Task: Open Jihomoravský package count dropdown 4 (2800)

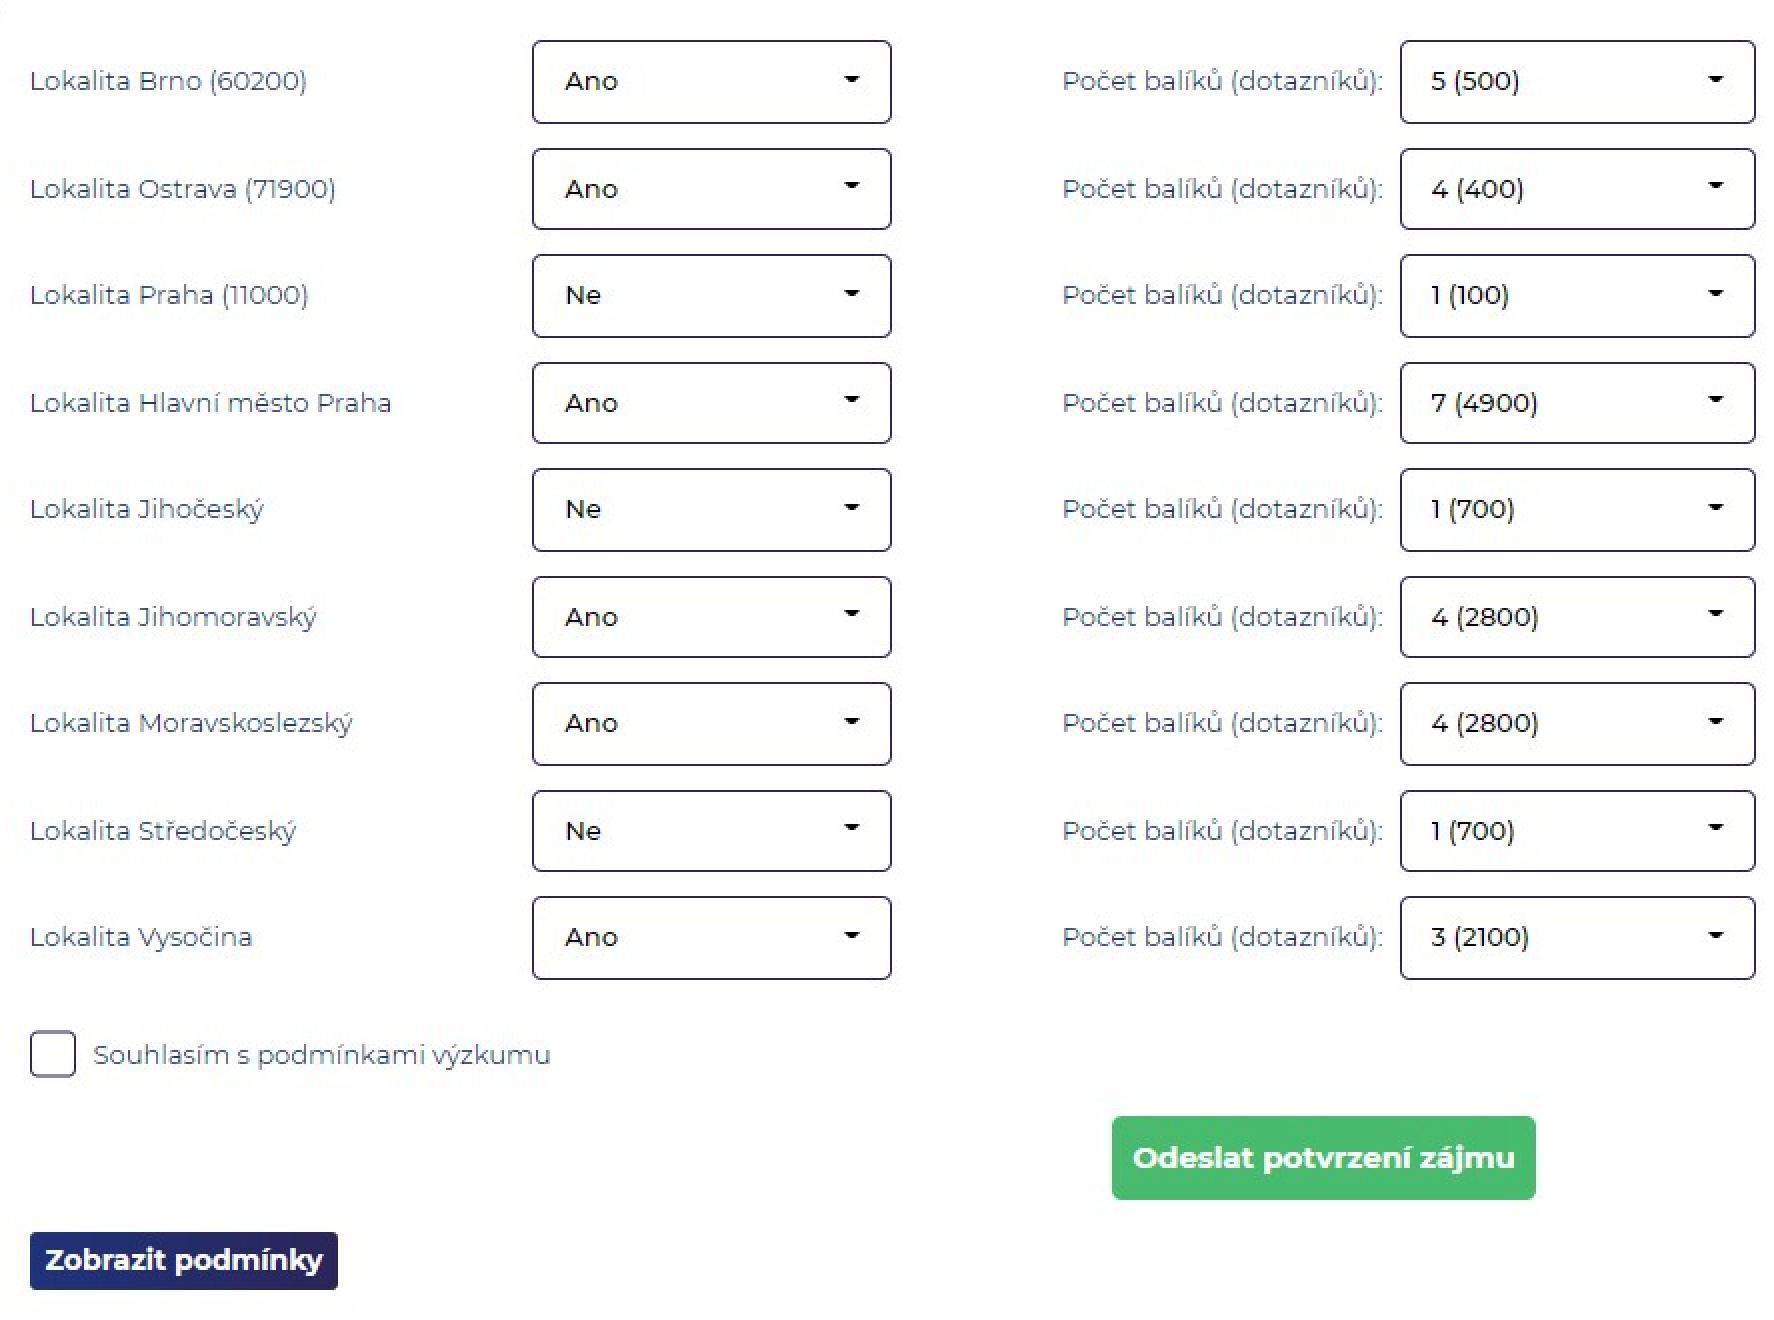Action: pyautogui.click(x=1577, y=617)
